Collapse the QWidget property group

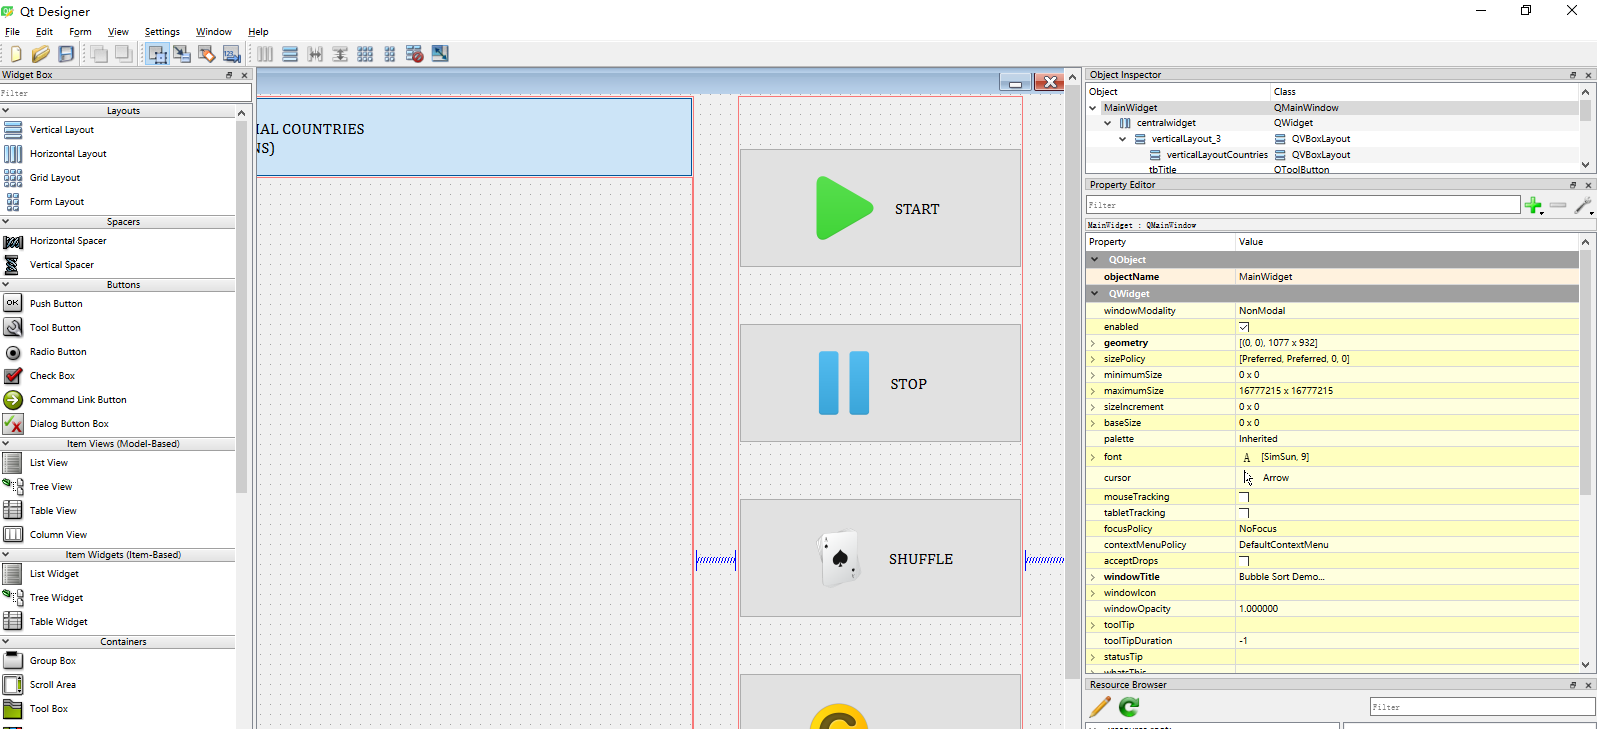(x=1095, y=294)
